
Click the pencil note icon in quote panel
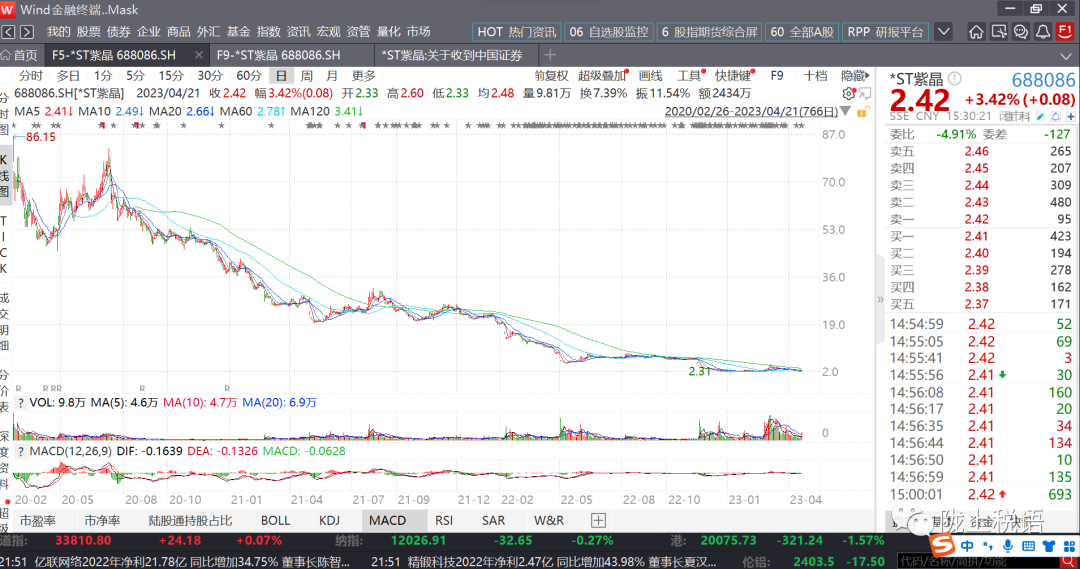[1041, 116]
